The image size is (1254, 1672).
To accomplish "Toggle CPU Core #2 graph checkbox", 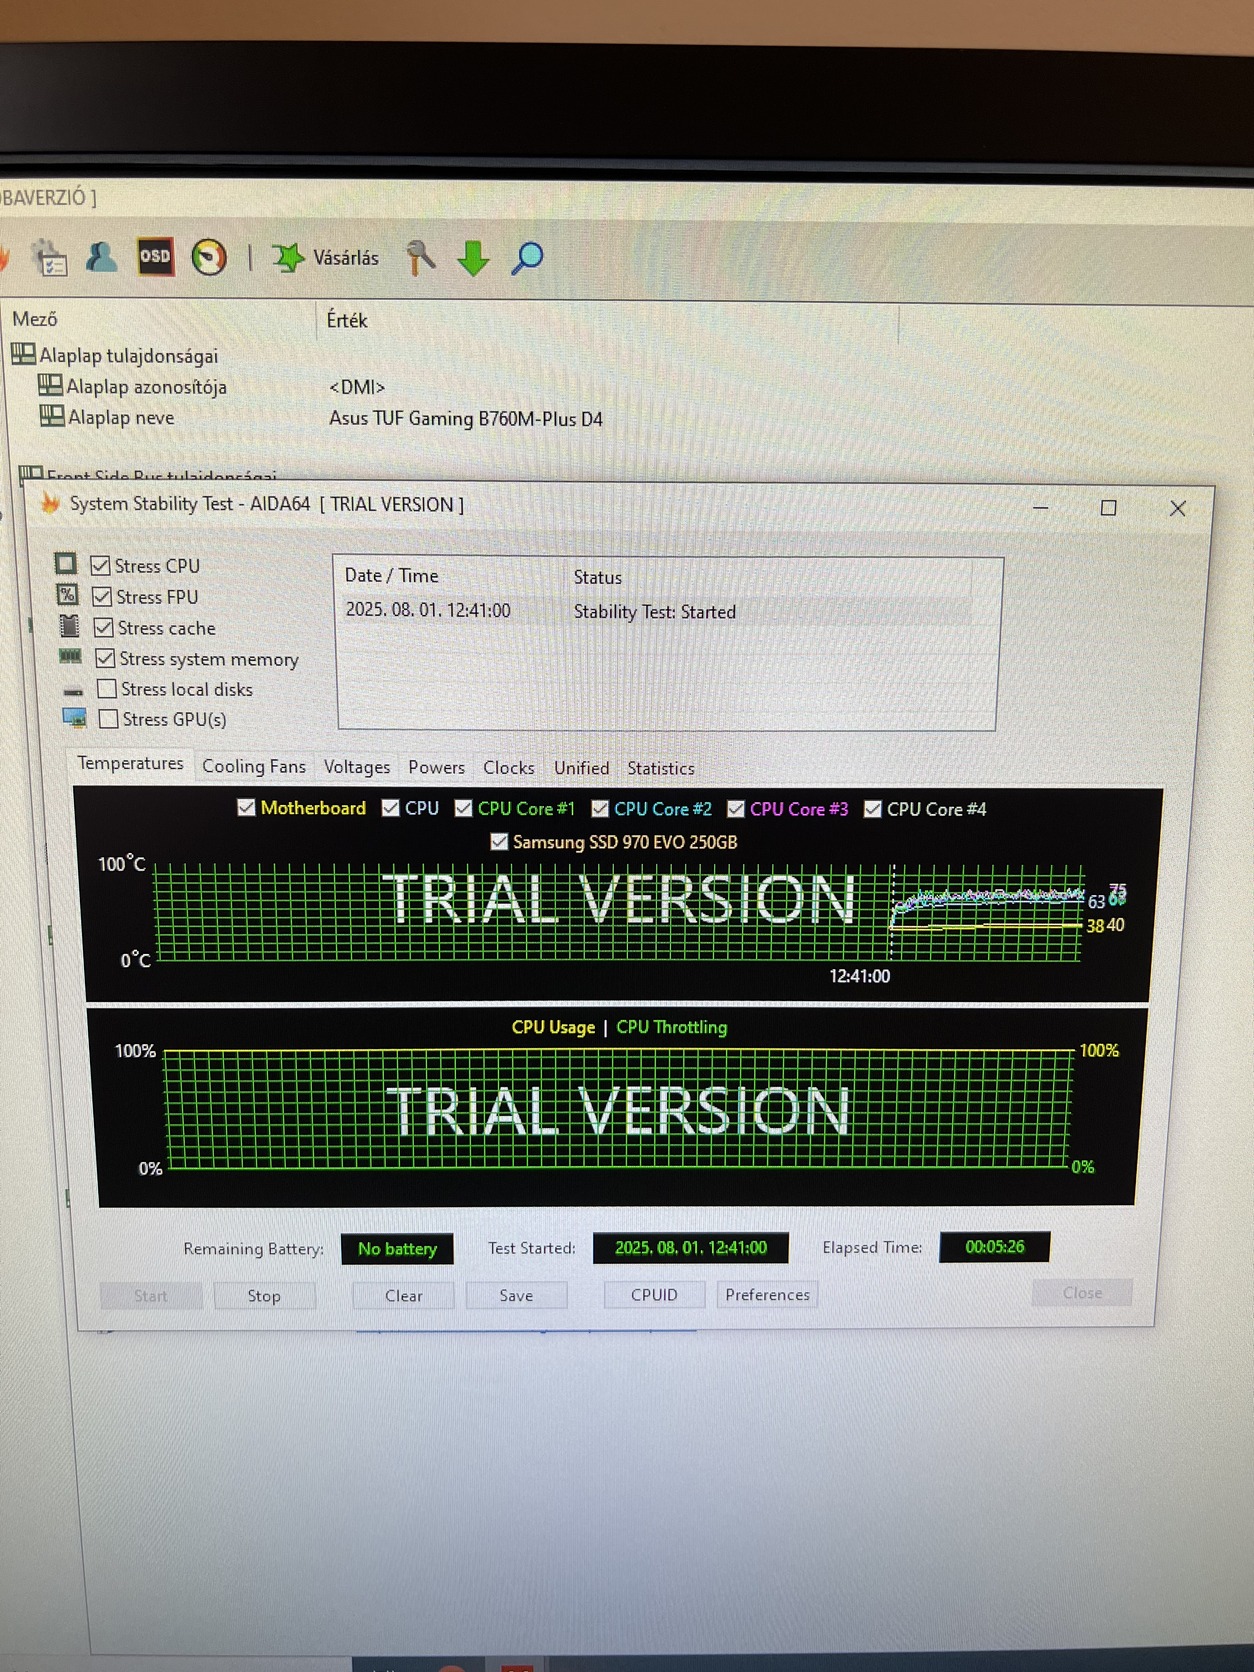I will 600,808.
